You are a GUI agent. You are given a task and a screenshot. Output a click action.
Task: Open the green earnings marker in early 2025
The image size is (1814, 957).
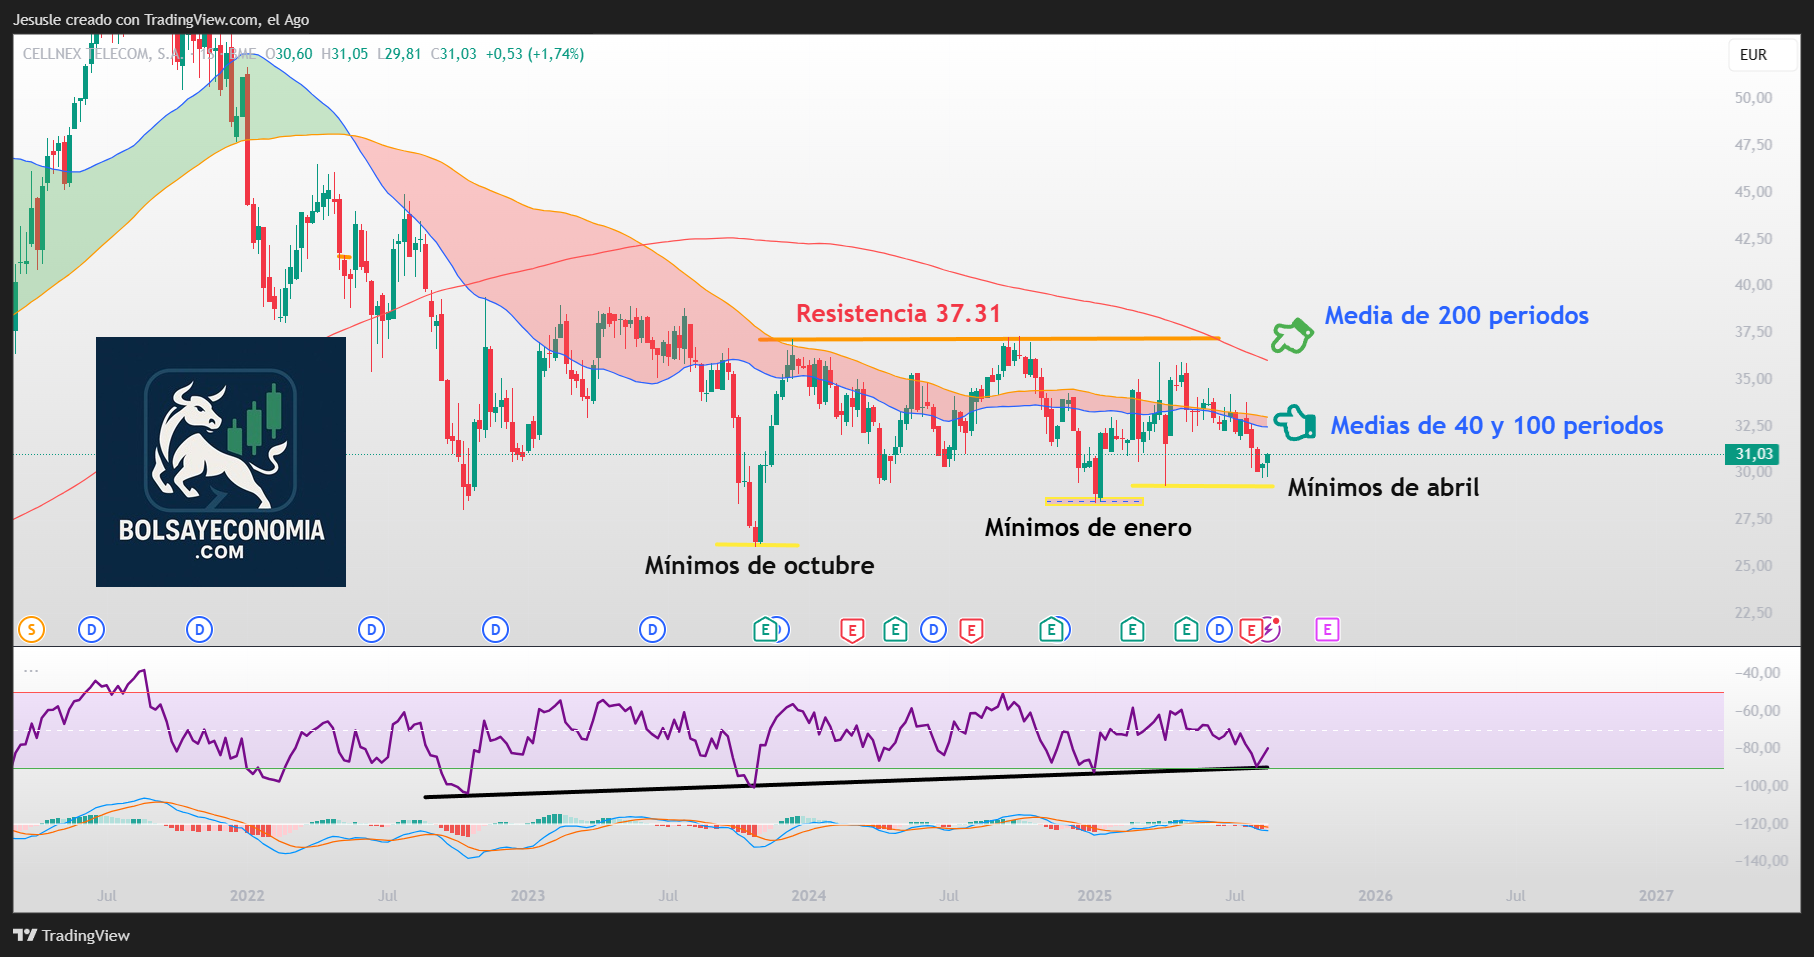click(1132, 630)
